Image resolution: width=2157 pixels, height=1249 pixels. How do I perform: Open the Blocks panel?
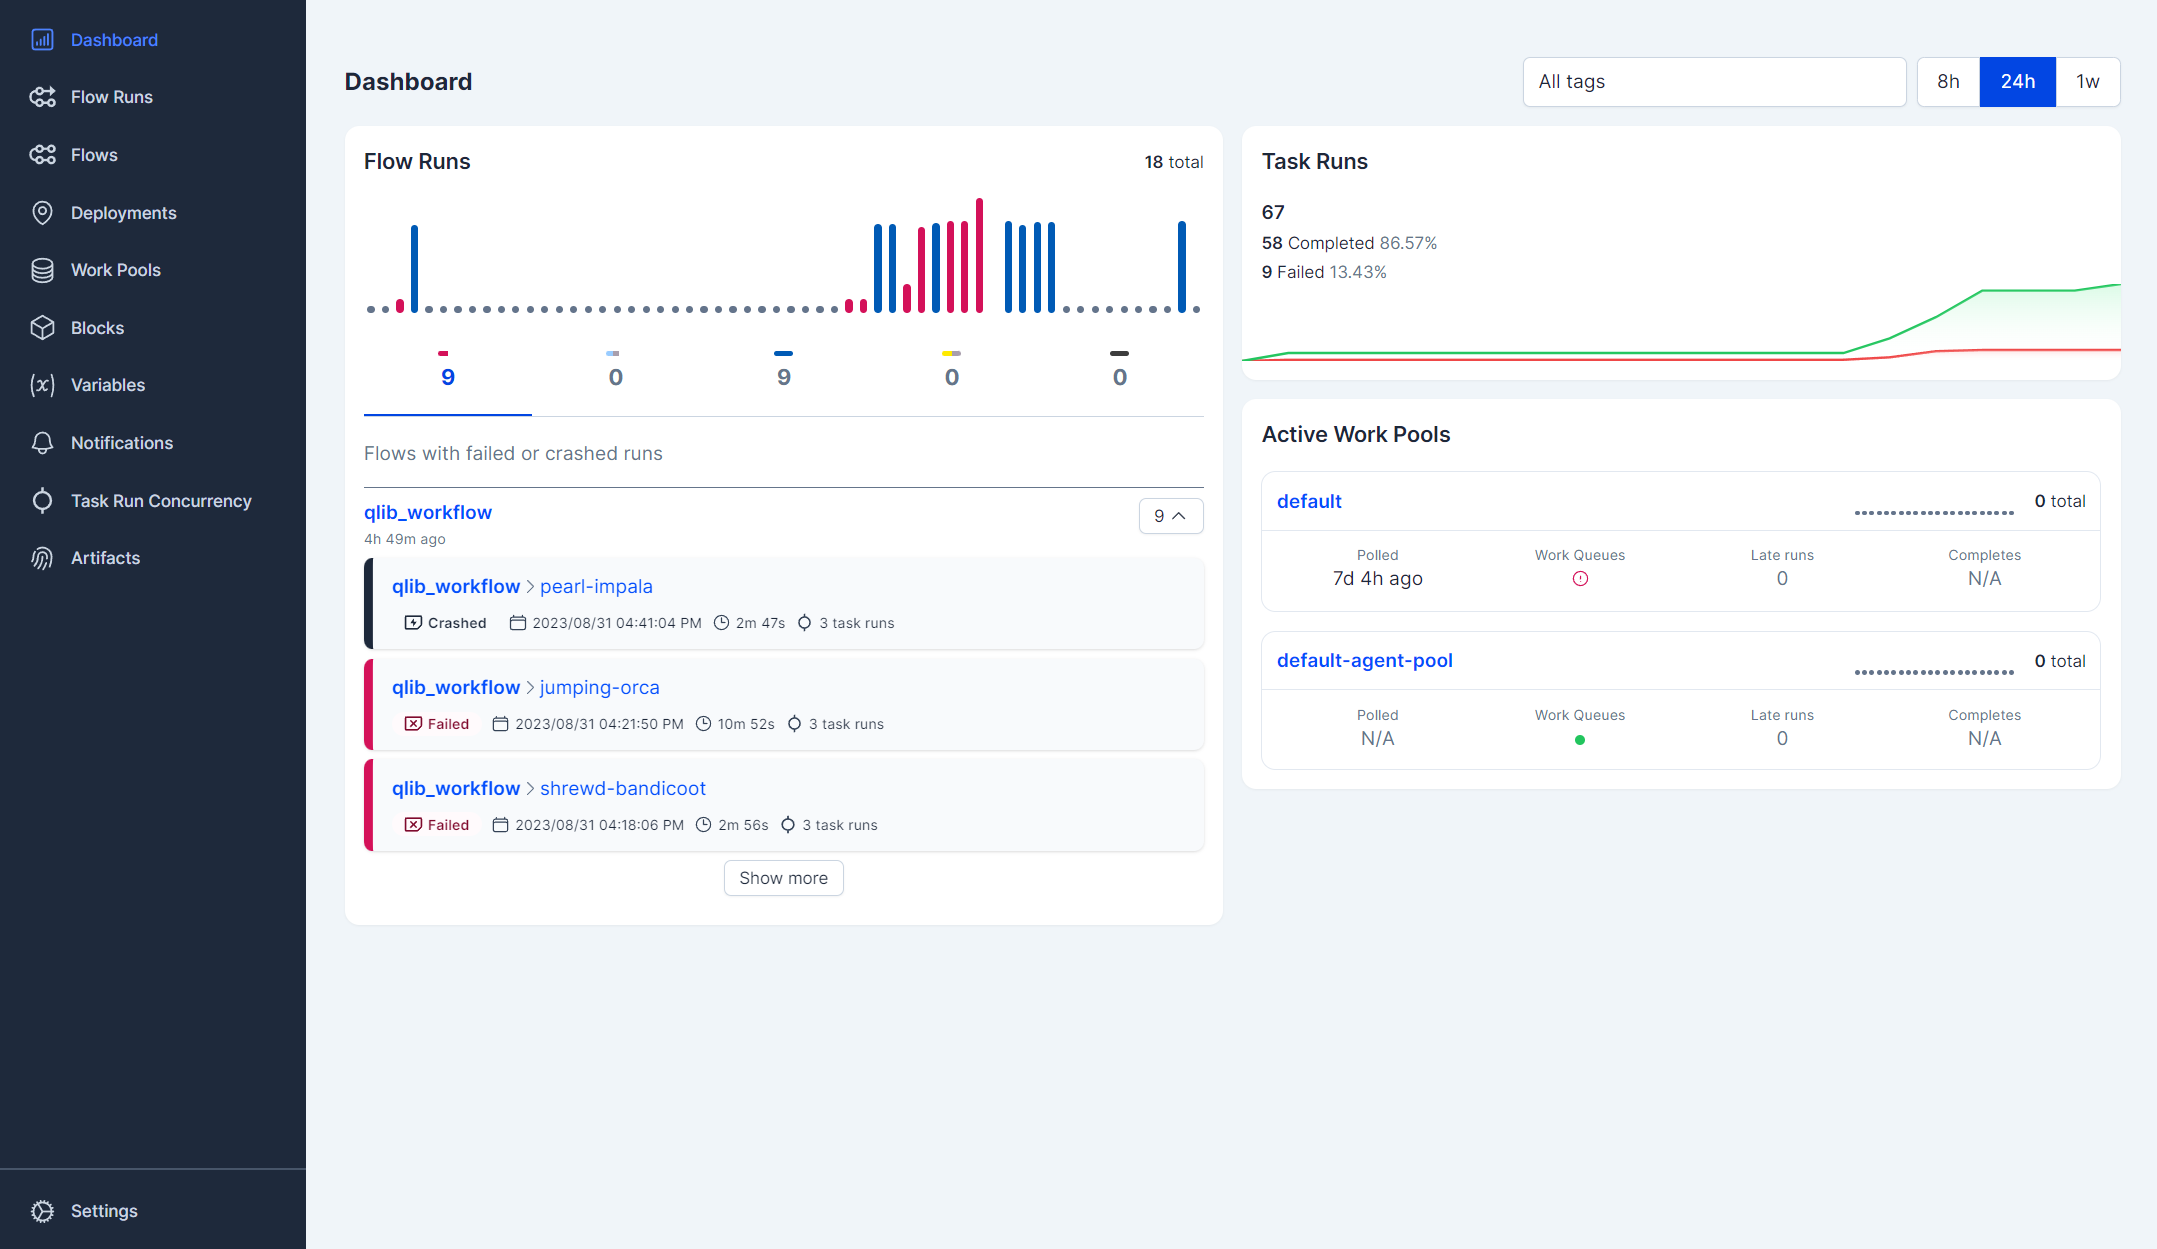pos(96,327)
